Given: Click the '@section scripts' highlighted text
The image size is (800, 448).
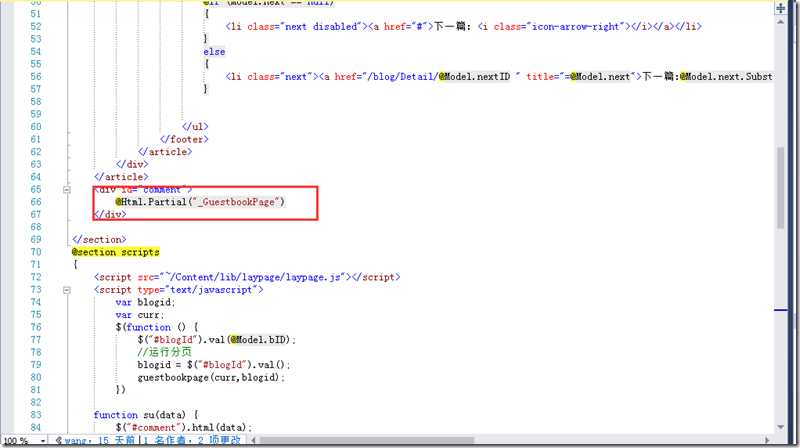Looking at the screenshot, I should click(115, 252).
